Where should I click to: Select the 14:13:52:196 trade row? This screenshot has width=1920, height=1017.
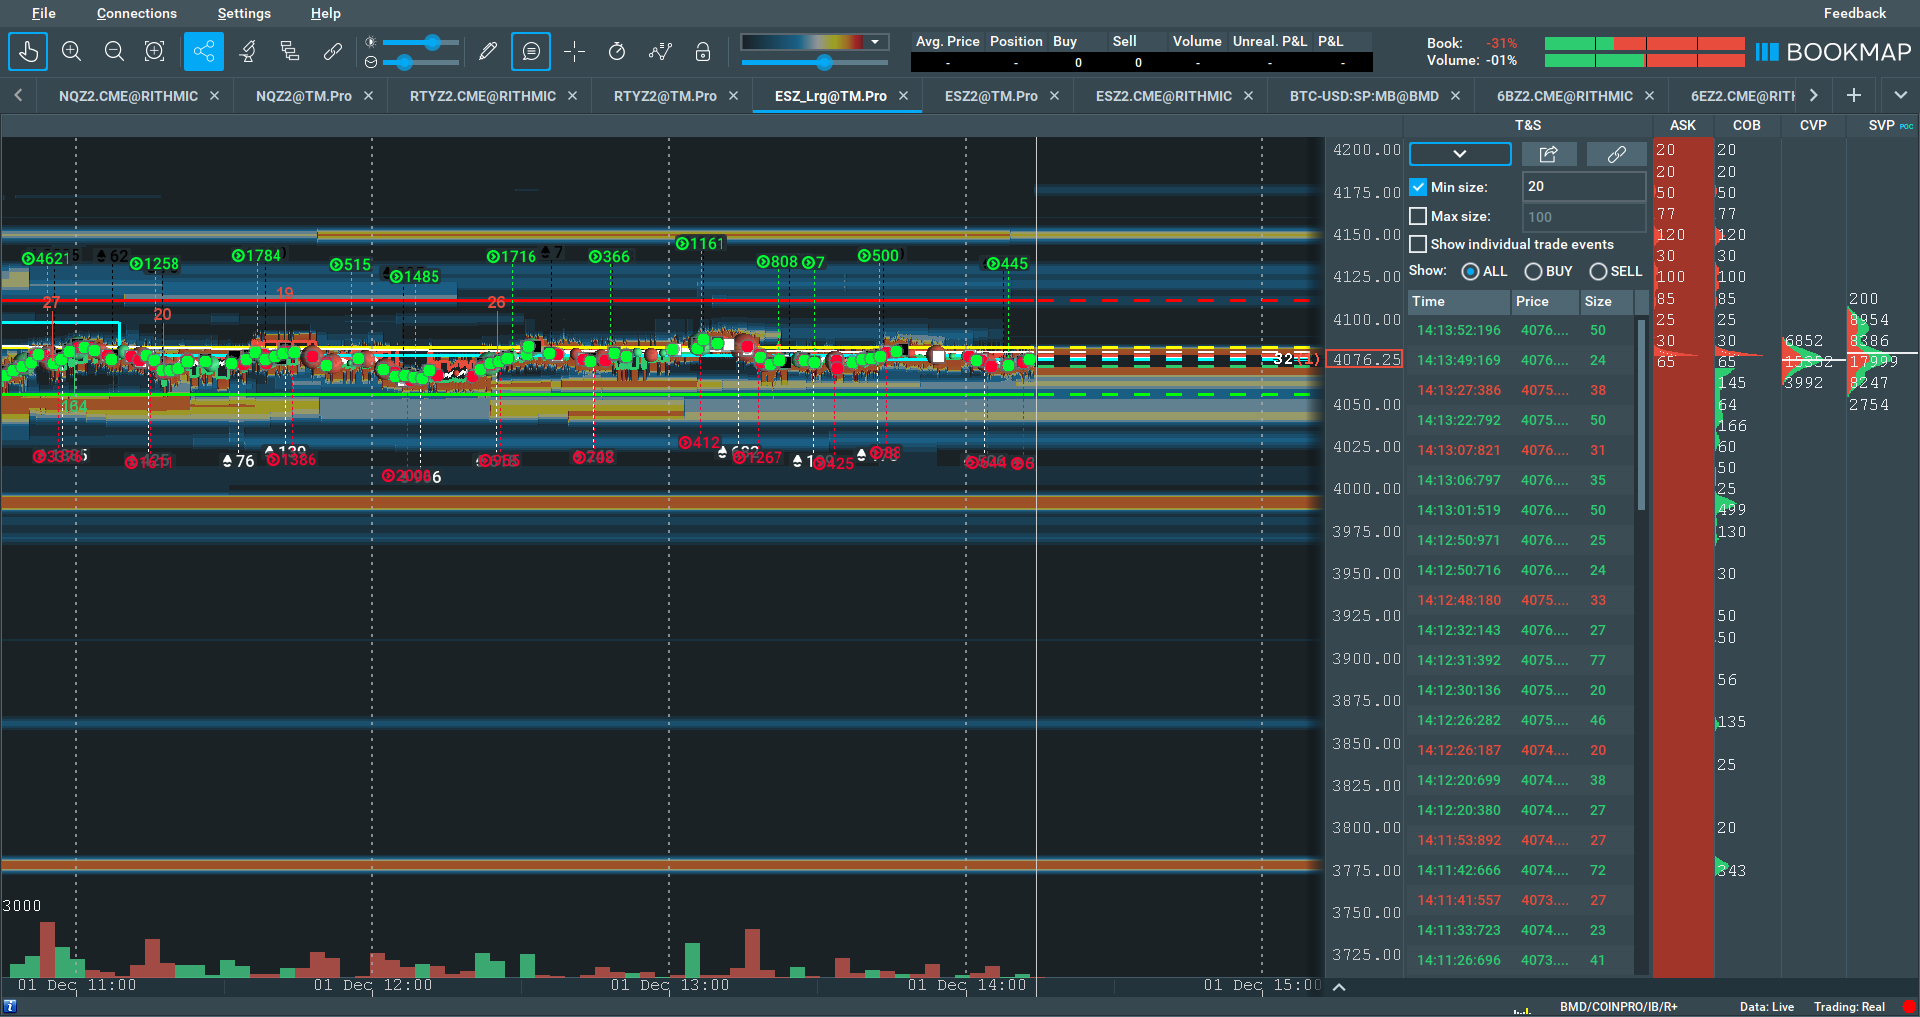(x=1520, y=330)
